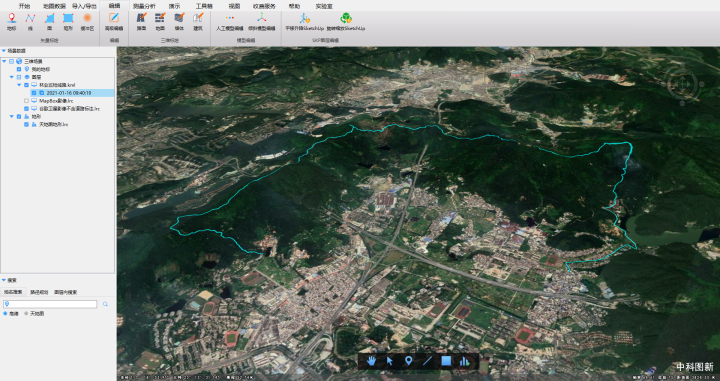Open the orange buffer zone tool
720x381 pixels.
[87, 18]
